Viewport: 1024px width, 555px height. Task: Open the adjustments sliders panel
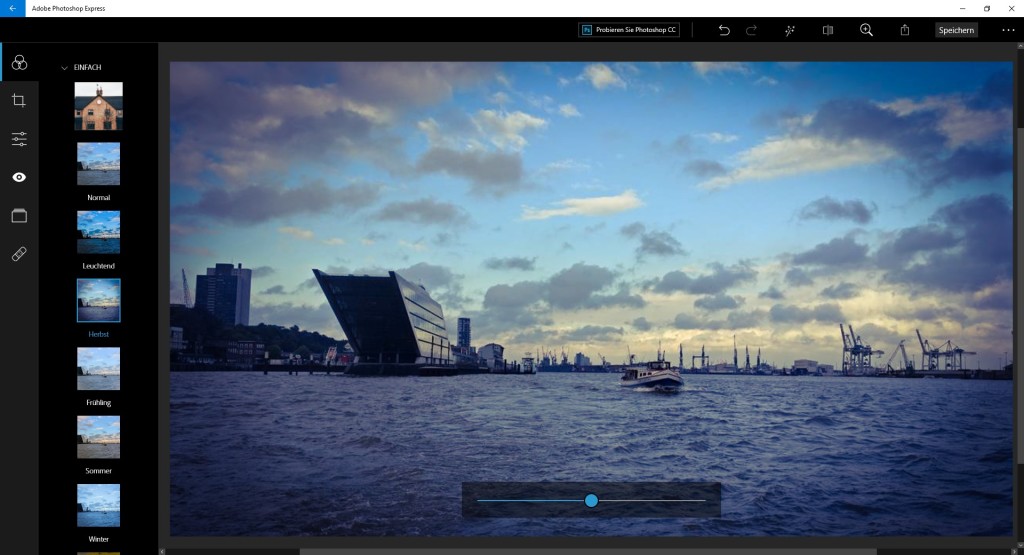point(19,139)
